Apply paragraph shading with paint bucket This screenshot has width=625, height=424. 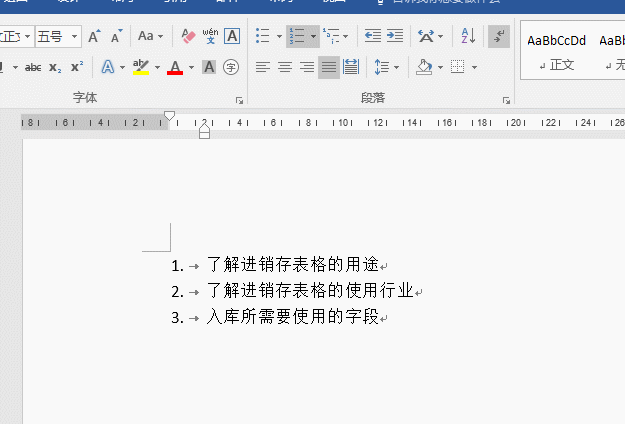424,67
